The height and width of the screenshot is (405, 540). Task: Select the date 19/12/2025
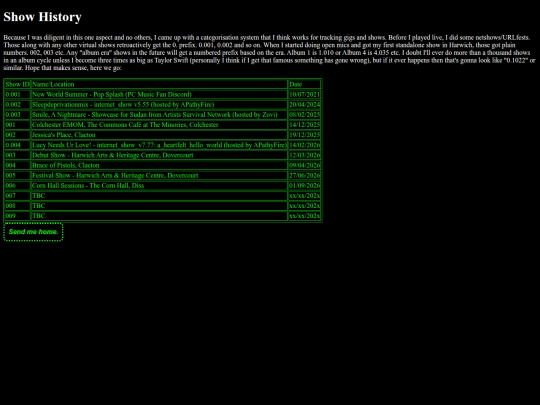tap(304, 135)
